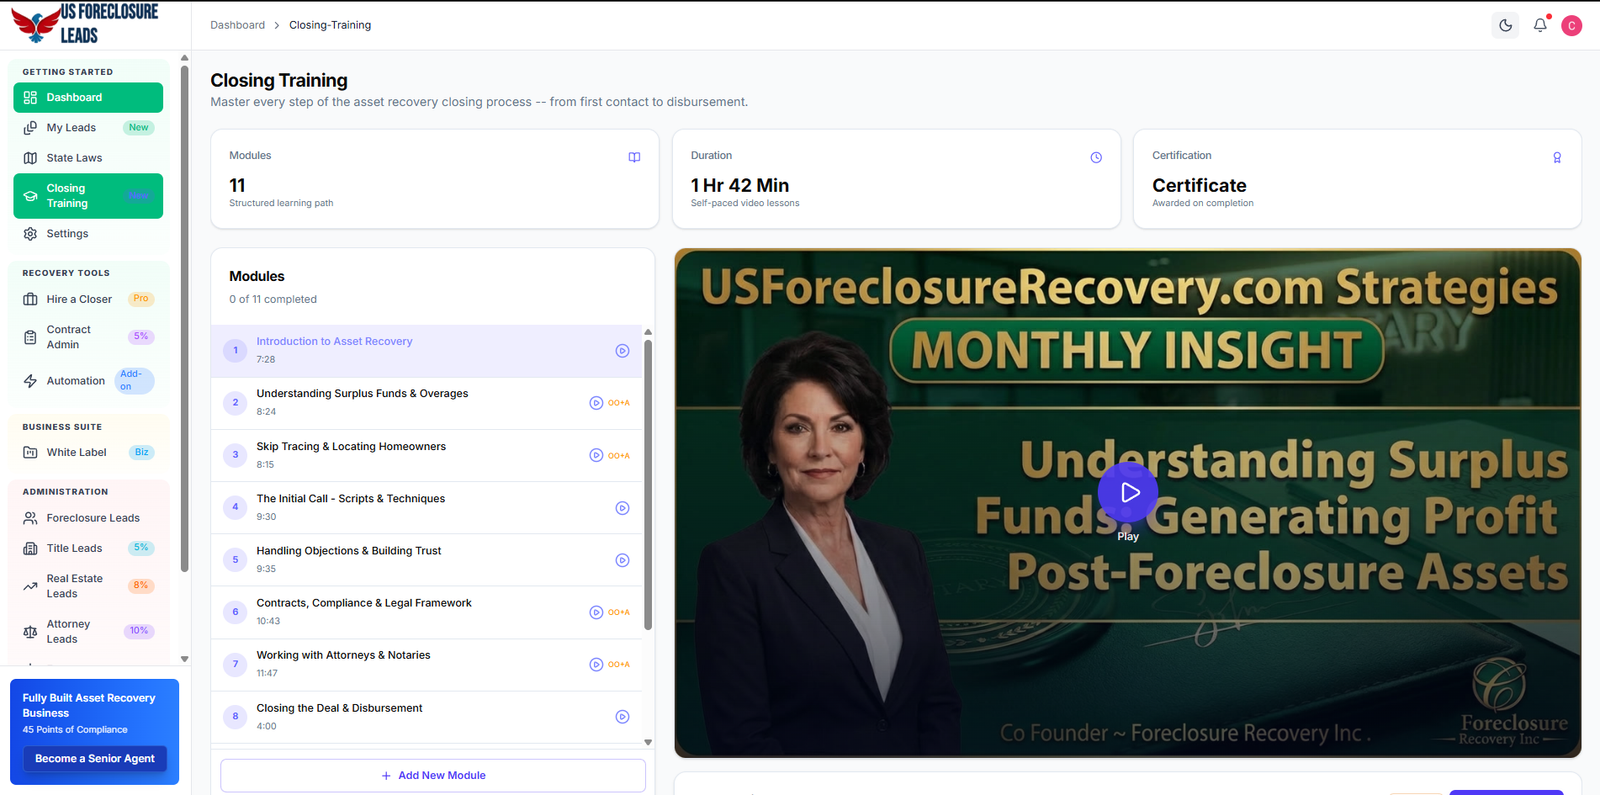Click the State Laws map icon

30,158
